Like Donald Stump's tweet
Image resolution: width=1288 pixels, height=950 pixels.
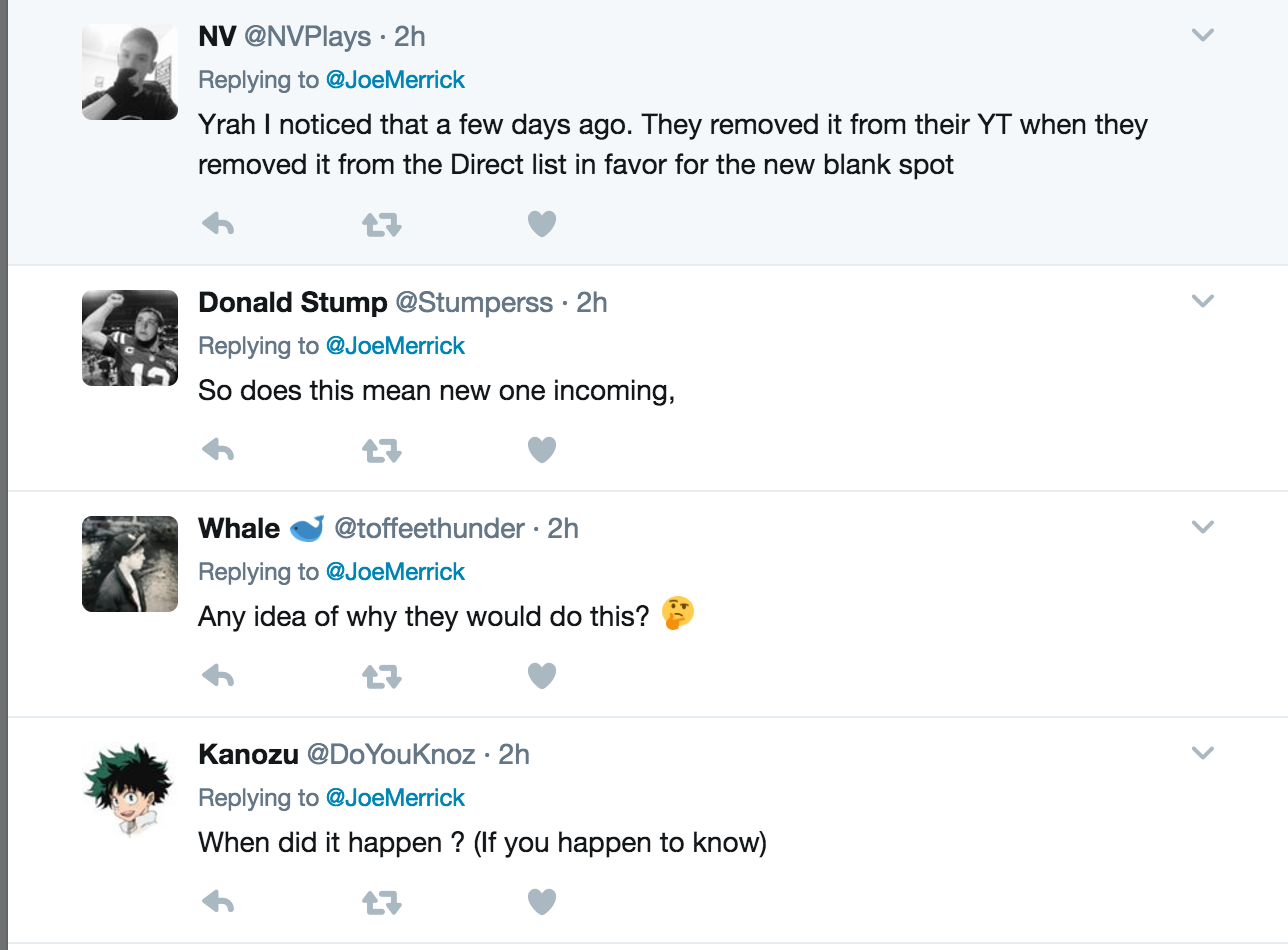(x=541, y=451)
